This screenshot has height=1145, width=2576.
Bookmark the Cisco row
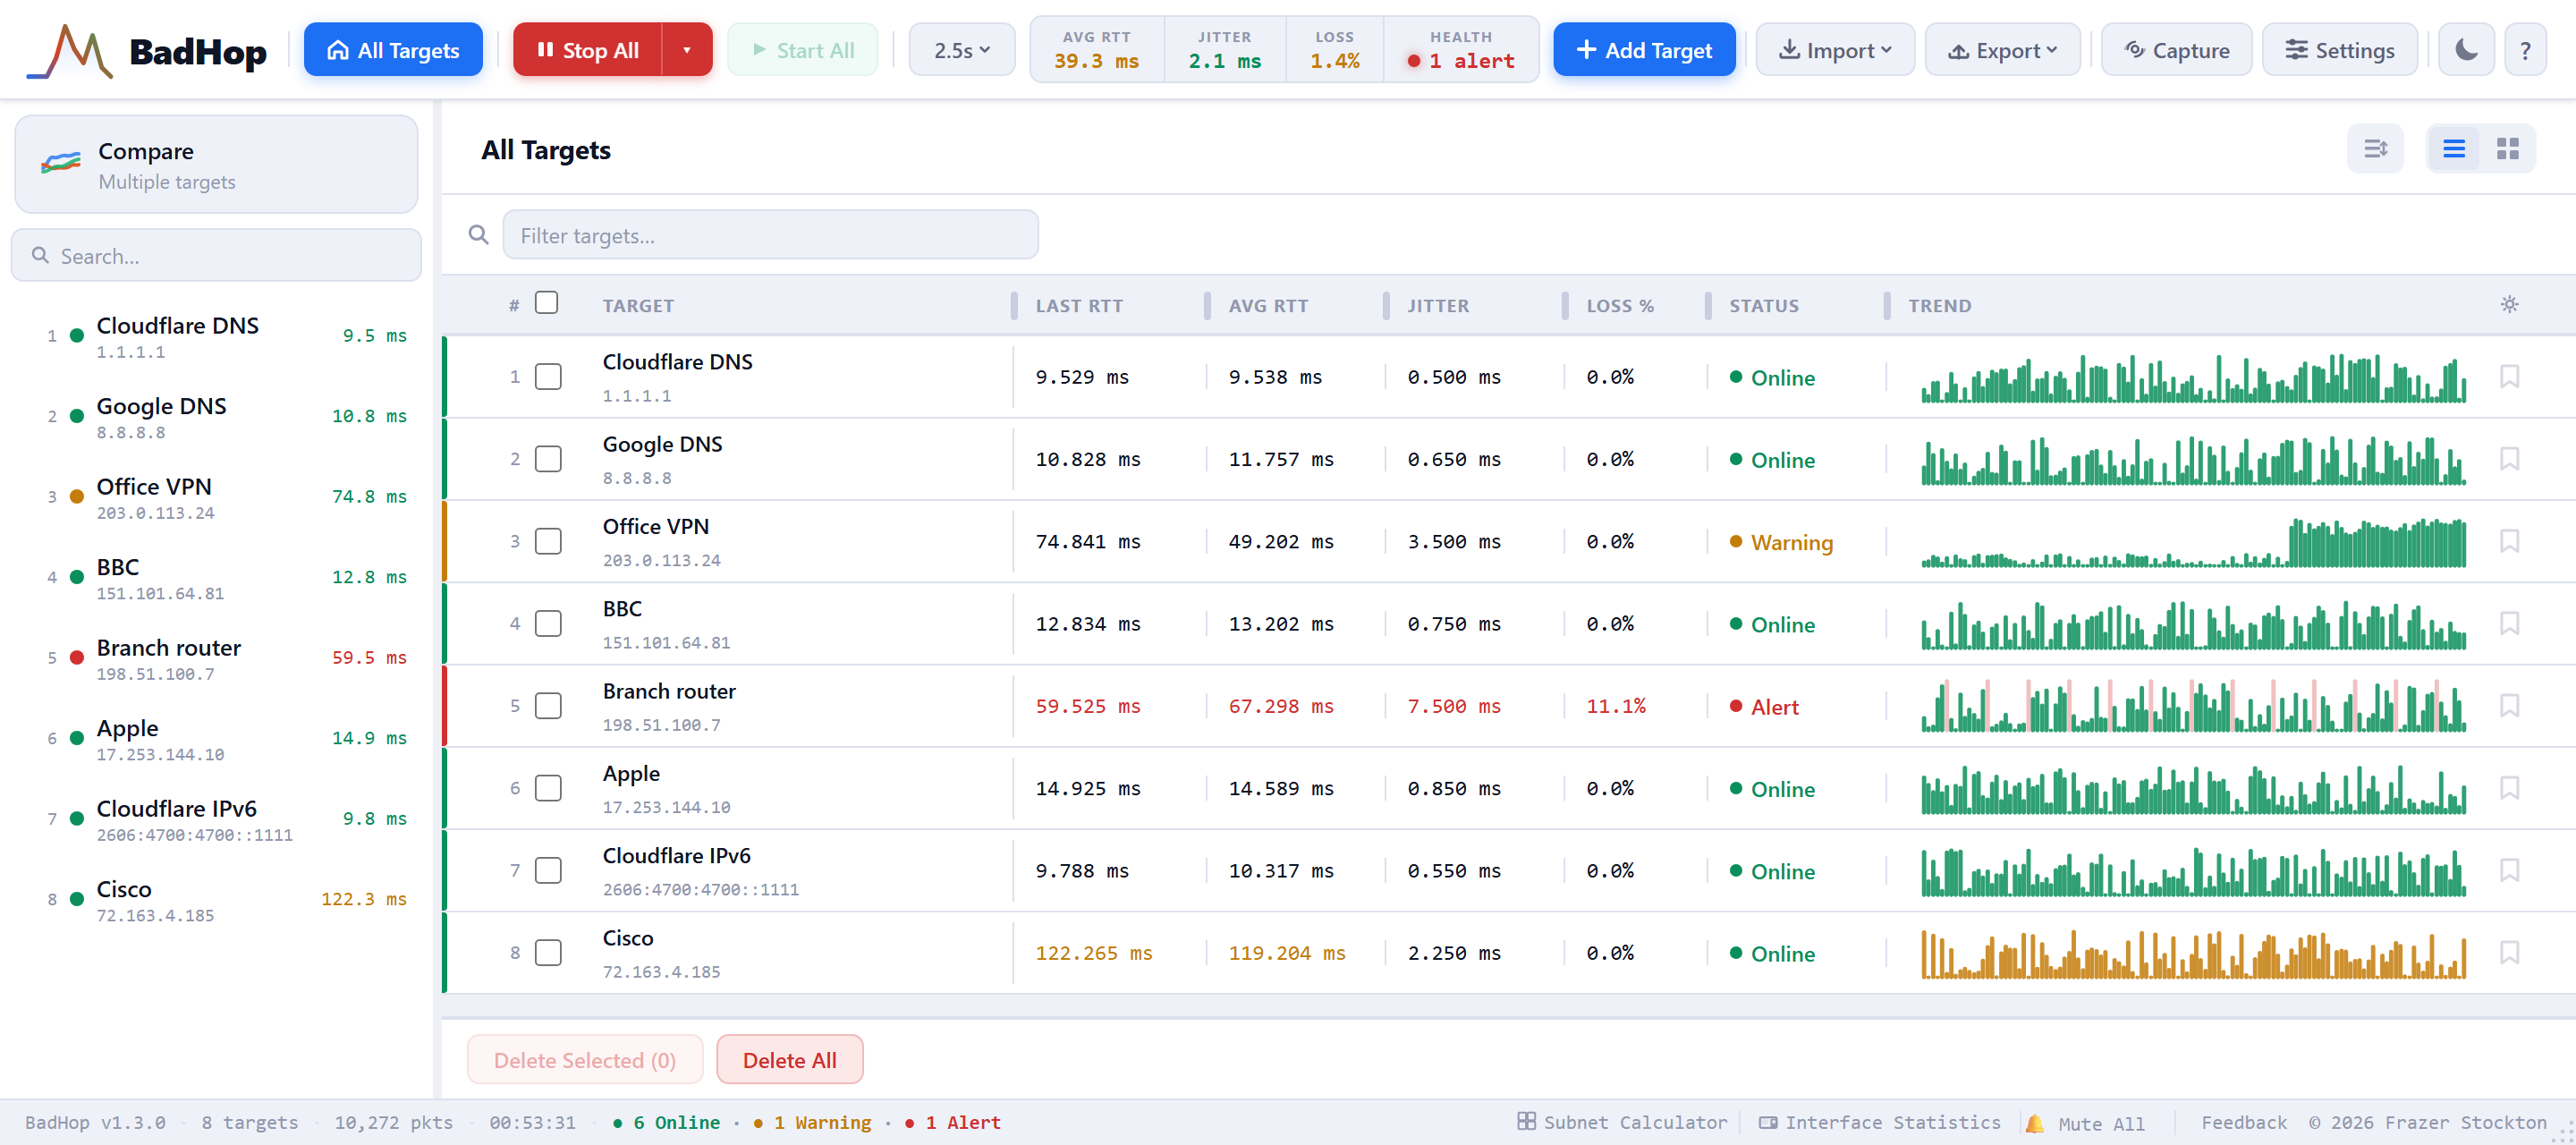click(x=2509, y=952)
